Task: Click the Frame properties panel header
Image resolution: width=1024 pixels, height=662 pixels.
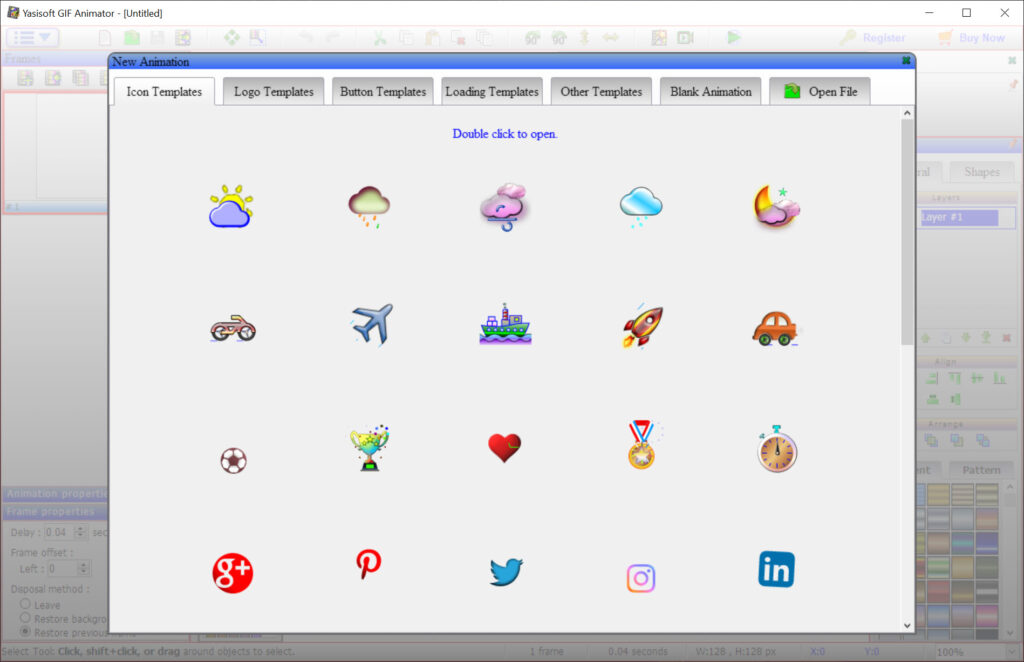Action: (x=56, y=511)
